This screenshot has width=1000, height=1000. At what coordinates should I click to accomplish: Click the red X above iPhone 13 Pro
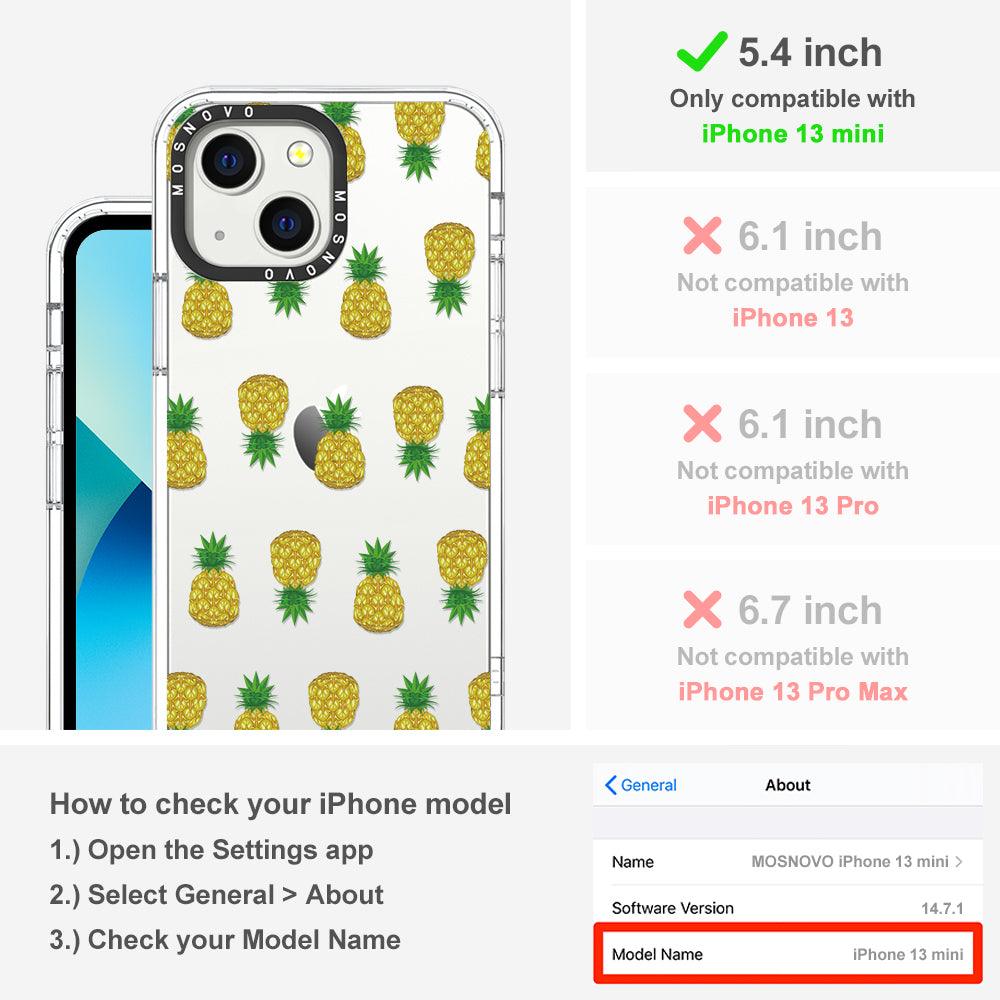[702, 423]
